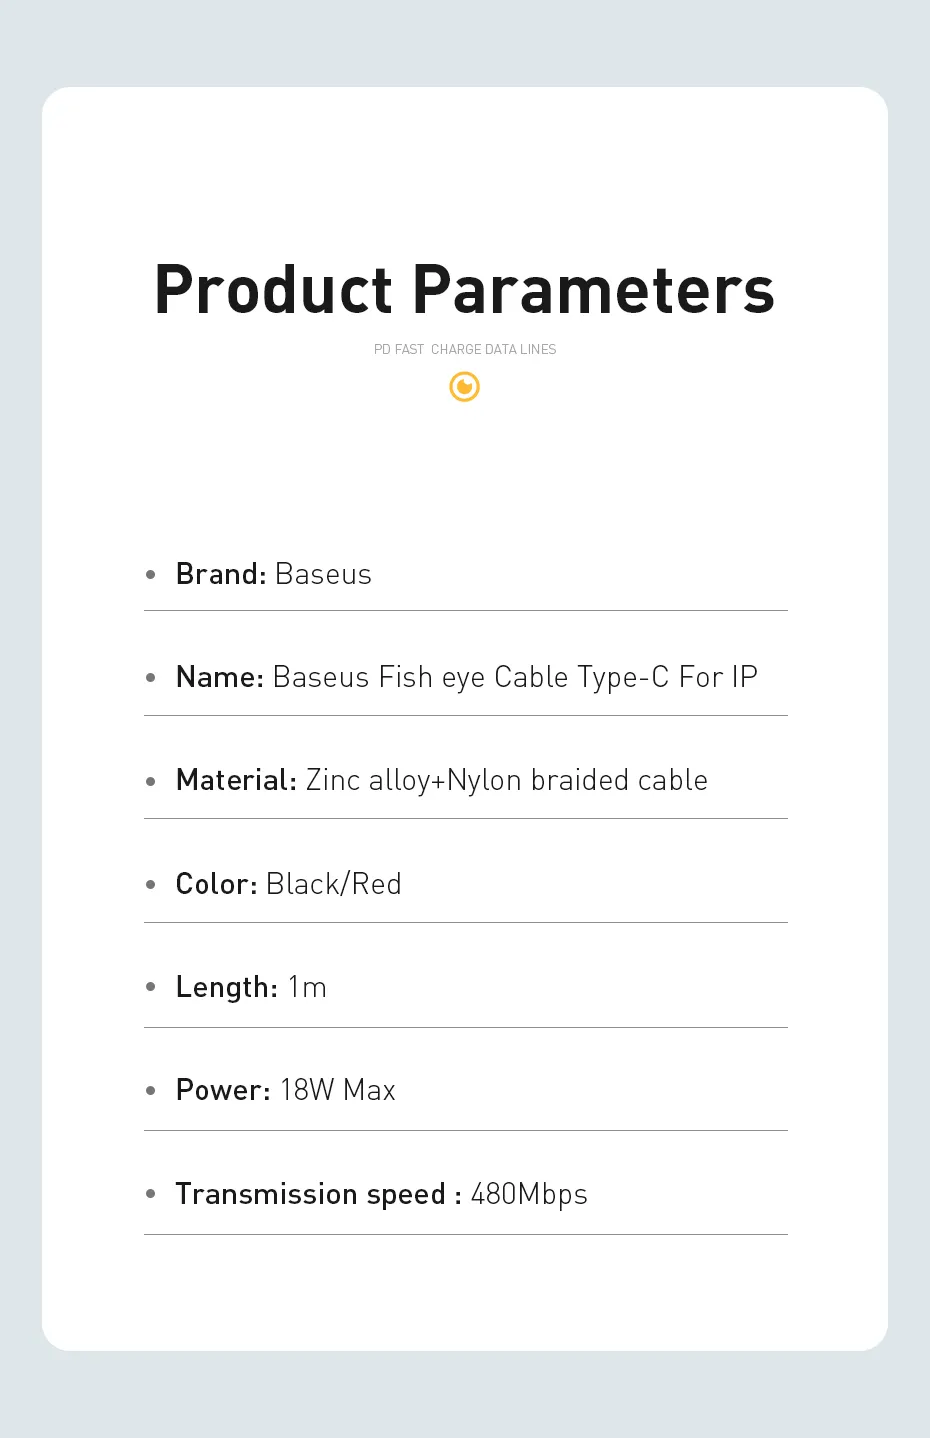
Task: Click the bullet point beside Brand
Action: (151, 574)
